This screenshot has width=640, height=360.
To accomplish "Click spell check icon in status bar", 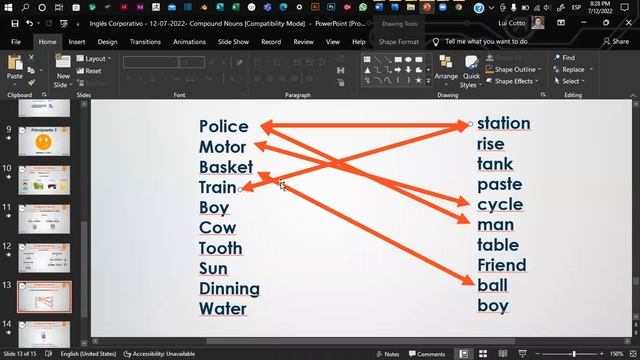I will click(x=48, y=353).
